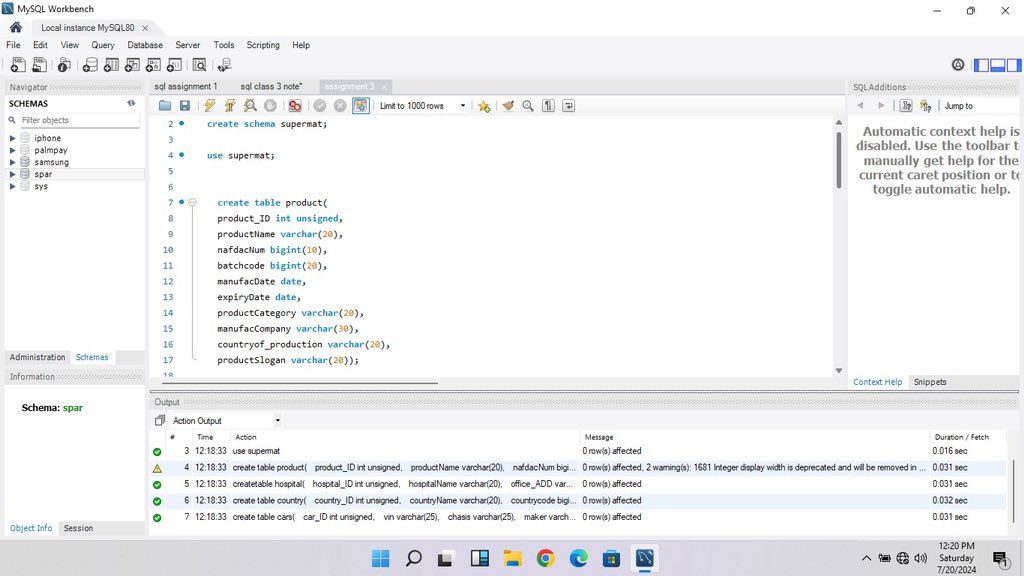Create a new schema icon

click(x=90, y=65)
